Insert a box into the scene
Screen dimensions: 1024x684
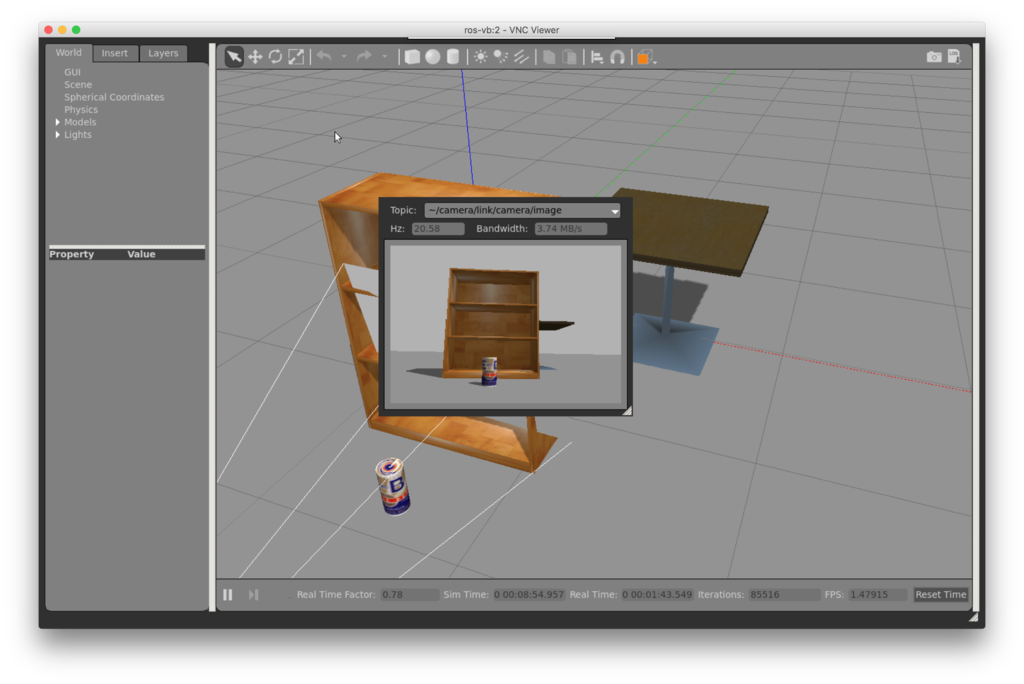412,57
